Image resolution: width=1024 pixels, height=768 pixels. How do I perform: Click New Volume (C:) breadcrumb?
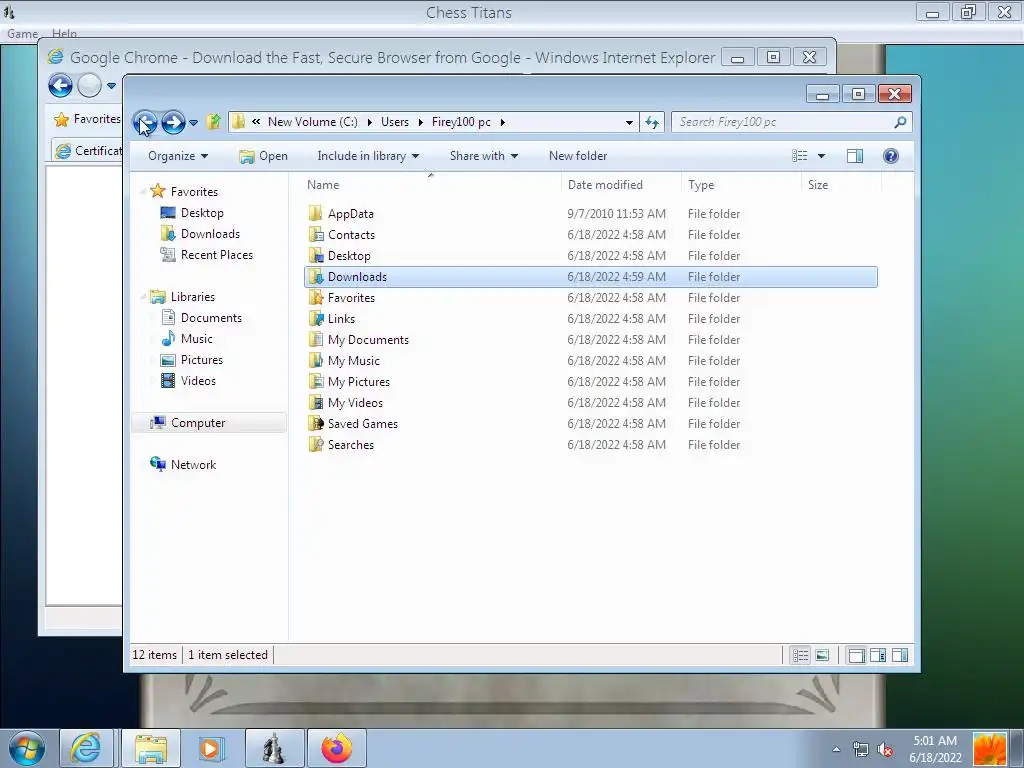coord(312,122)
